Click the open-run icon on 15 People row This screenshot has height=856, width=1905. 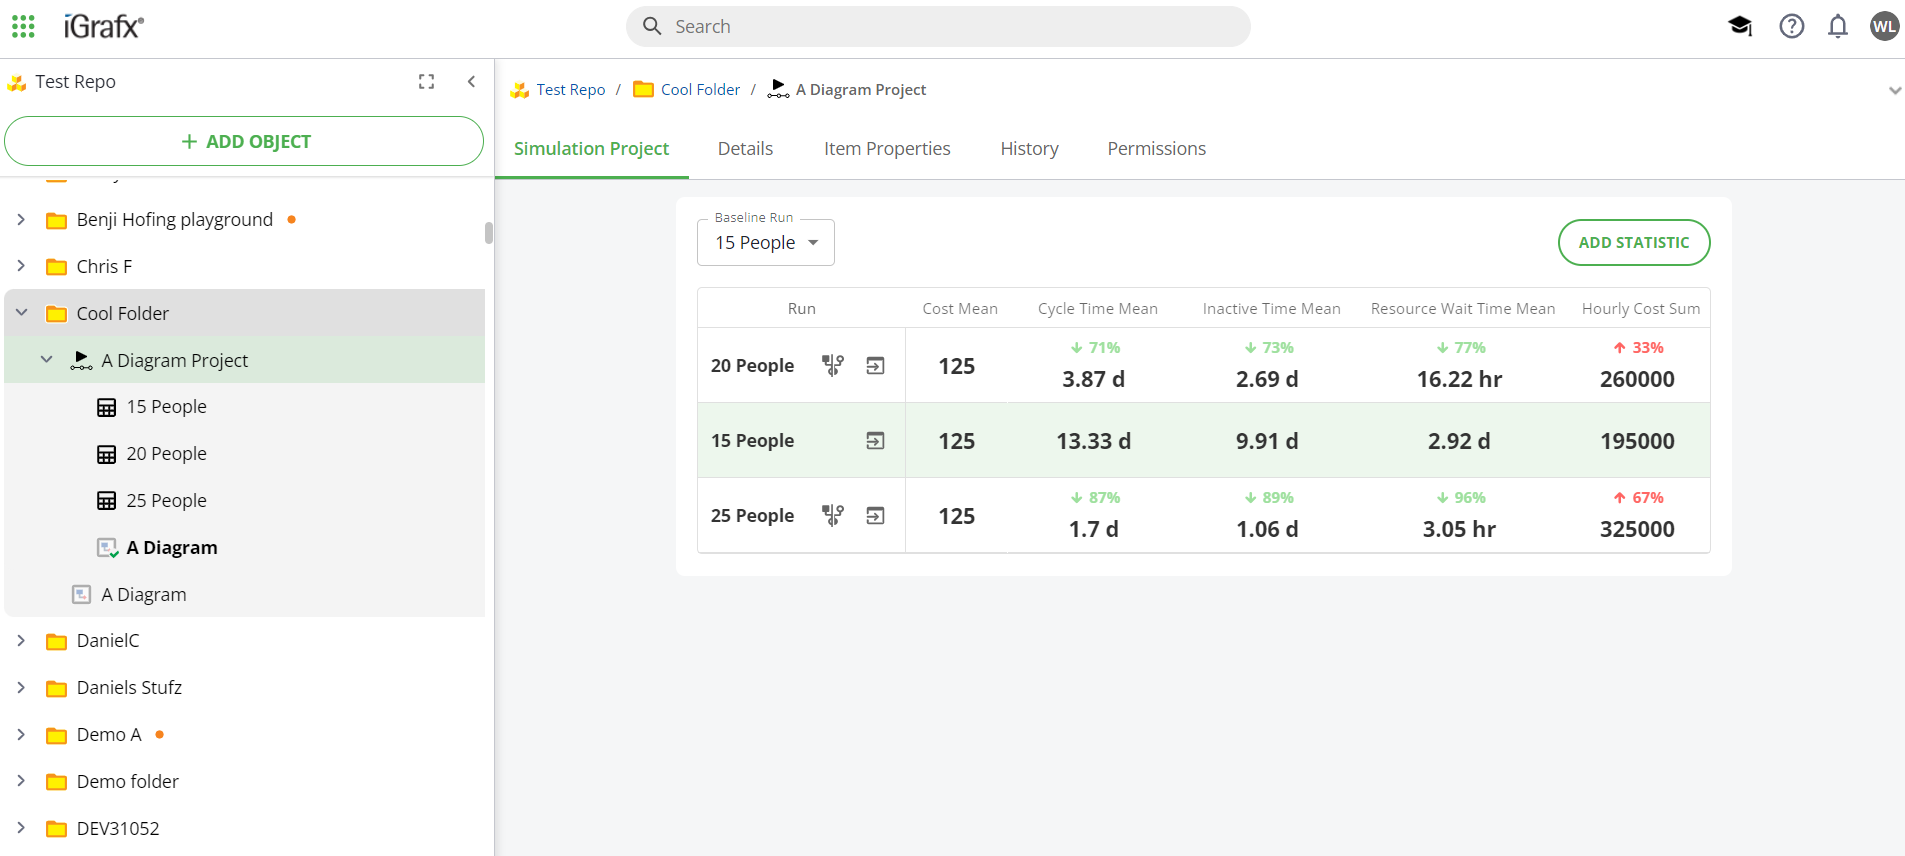click(x=875, y=441)
